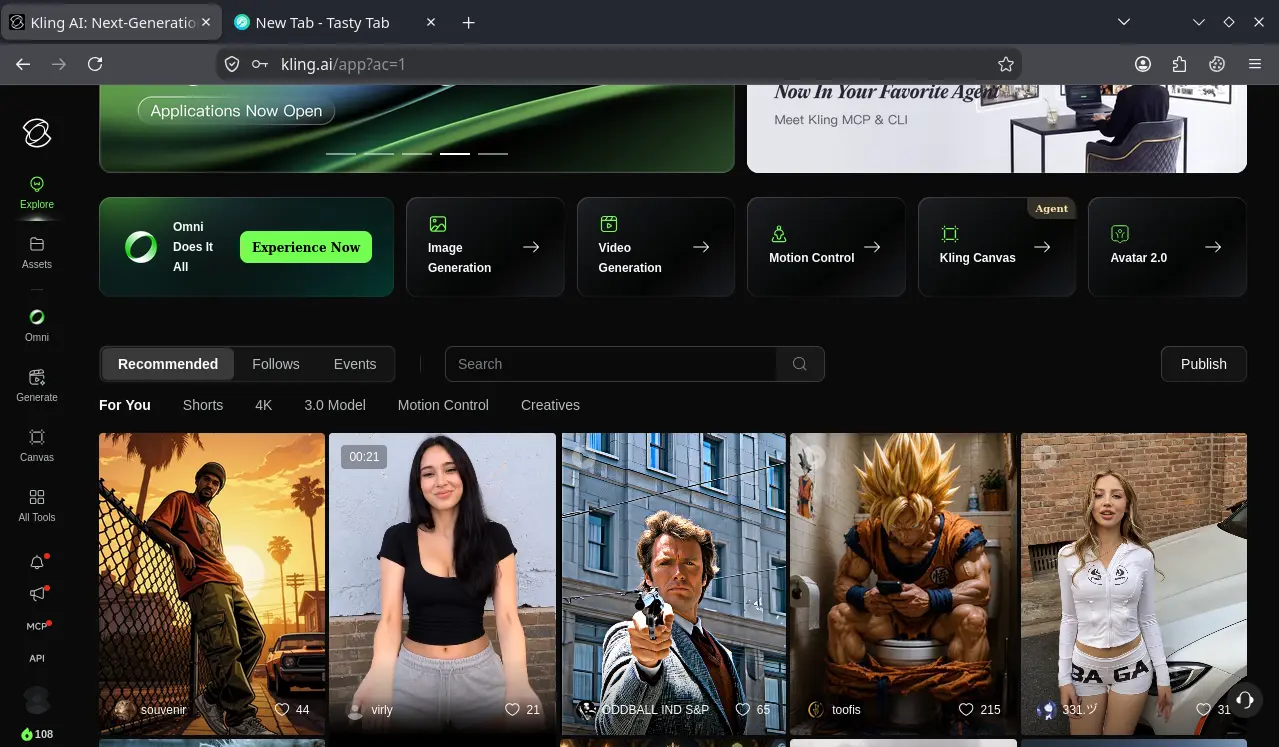Select the last banner carousel indicator
This screenshot has height=747, width=1279.
point(493,154)
